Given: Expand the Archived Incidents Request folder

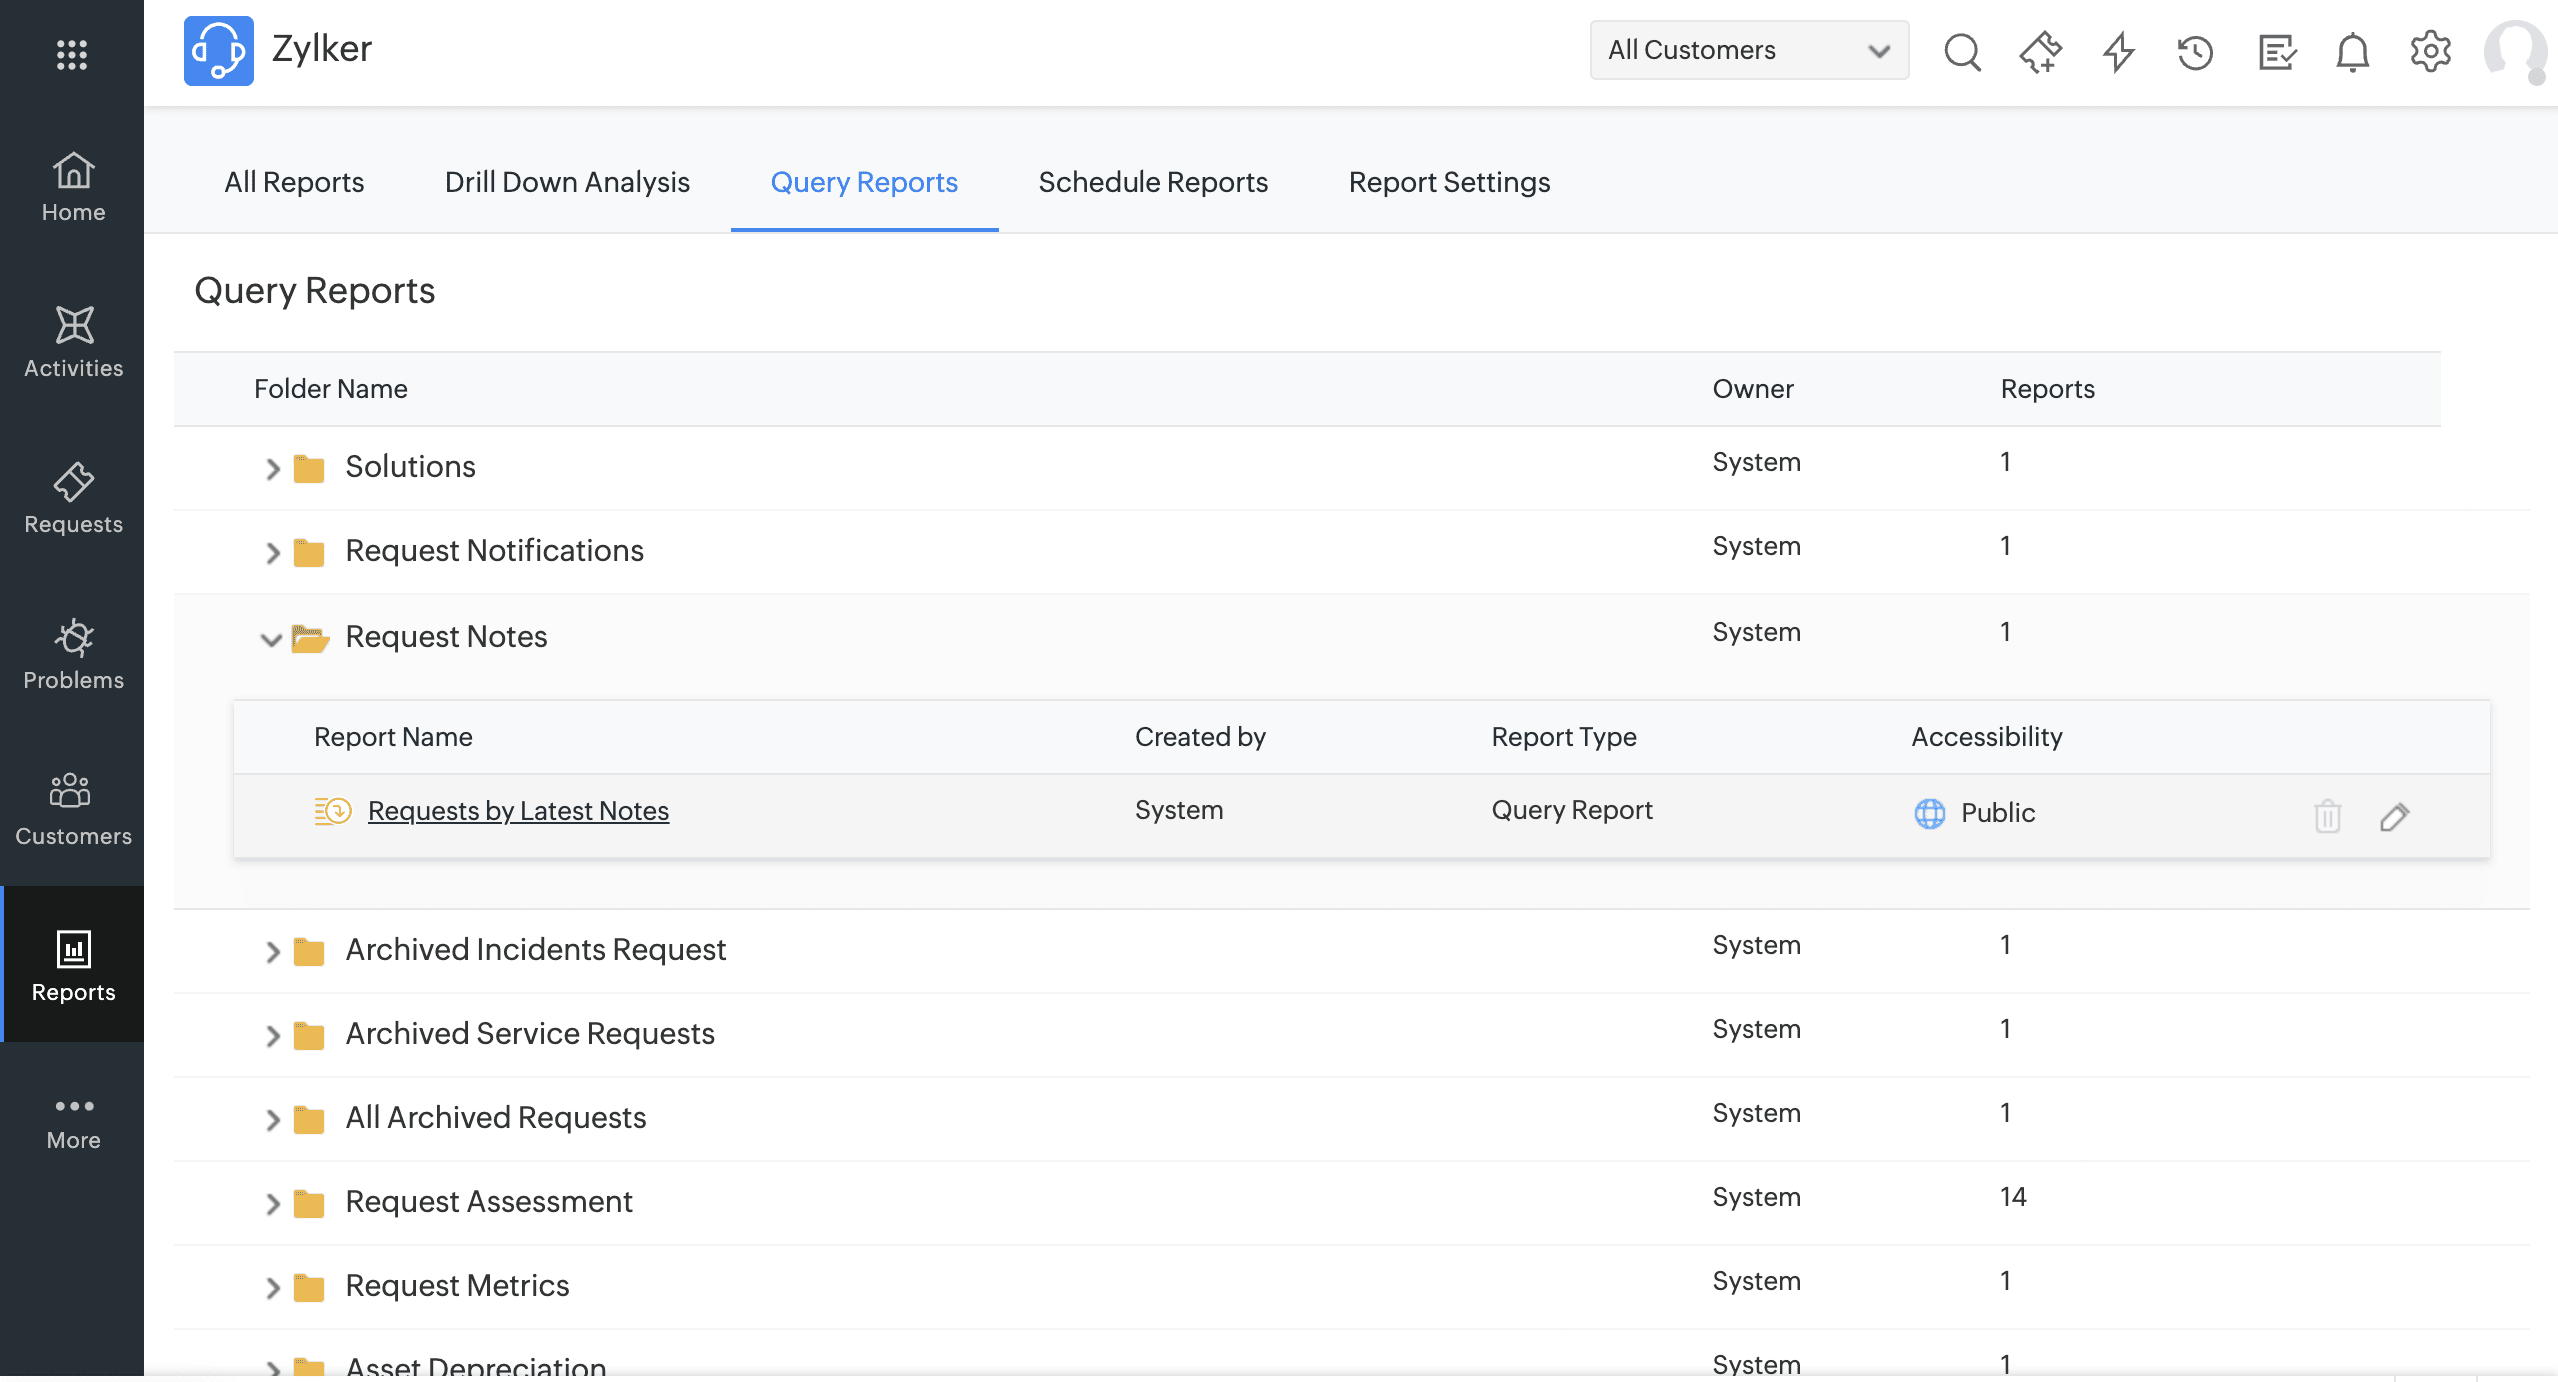Looking at the screenshot, I should [272, 951].
